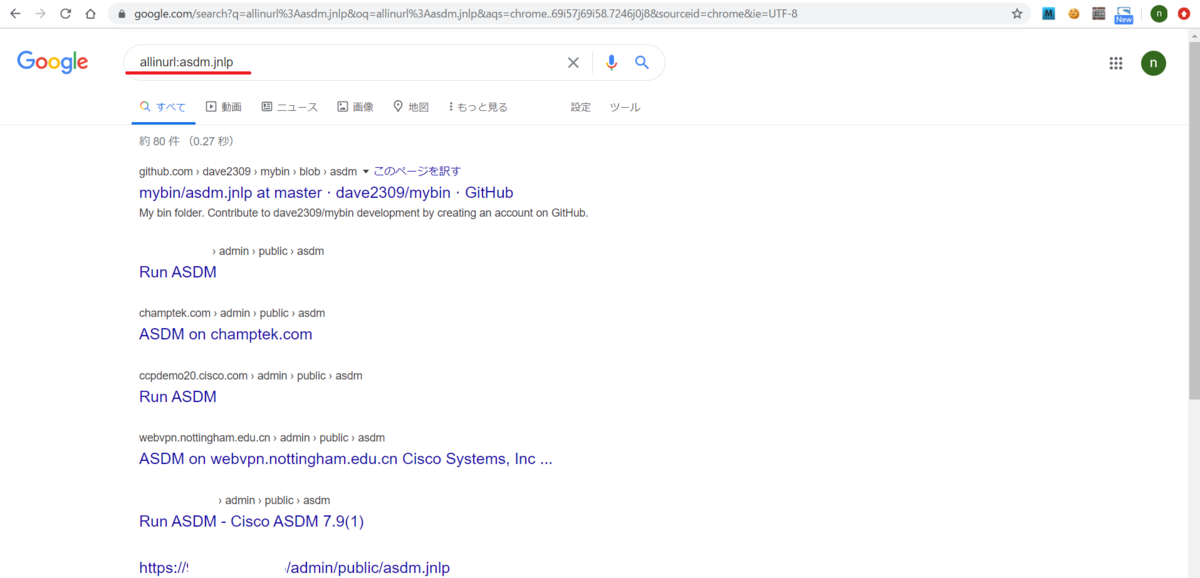Open the 設定 search settings
Viewport: 1200px width, 578px height.
point(581,107)
